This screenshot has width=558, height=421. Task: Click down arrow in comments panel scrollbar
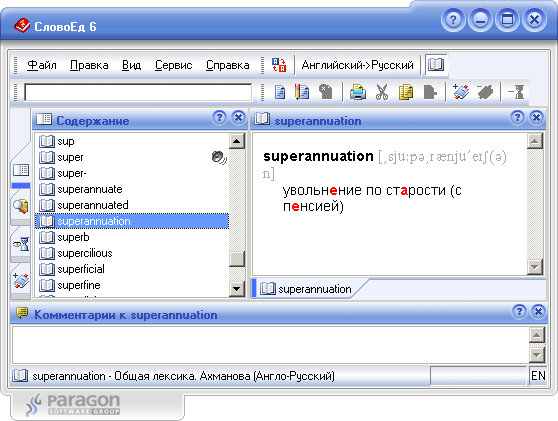[537, 354]
